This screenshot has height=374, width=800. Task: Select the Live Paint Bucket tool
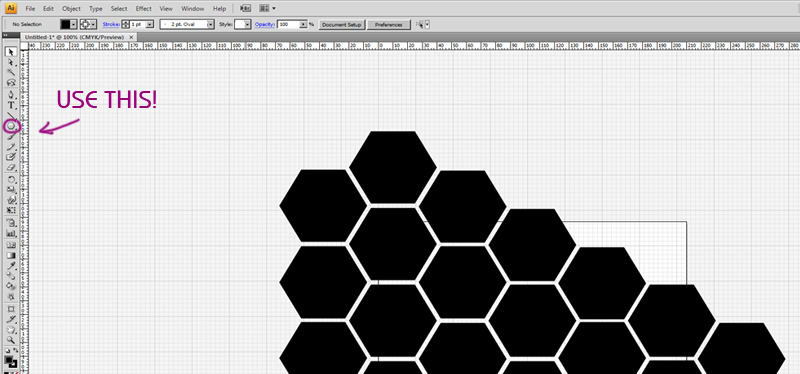(x=11, y=286)
